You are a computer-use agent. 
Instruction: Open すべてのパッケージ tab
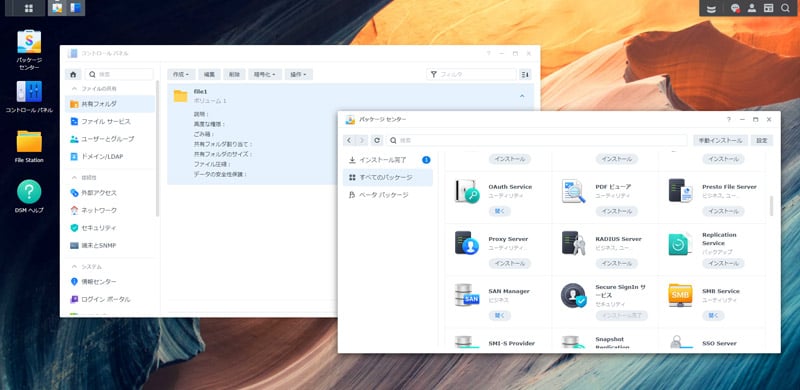point(388,177)
